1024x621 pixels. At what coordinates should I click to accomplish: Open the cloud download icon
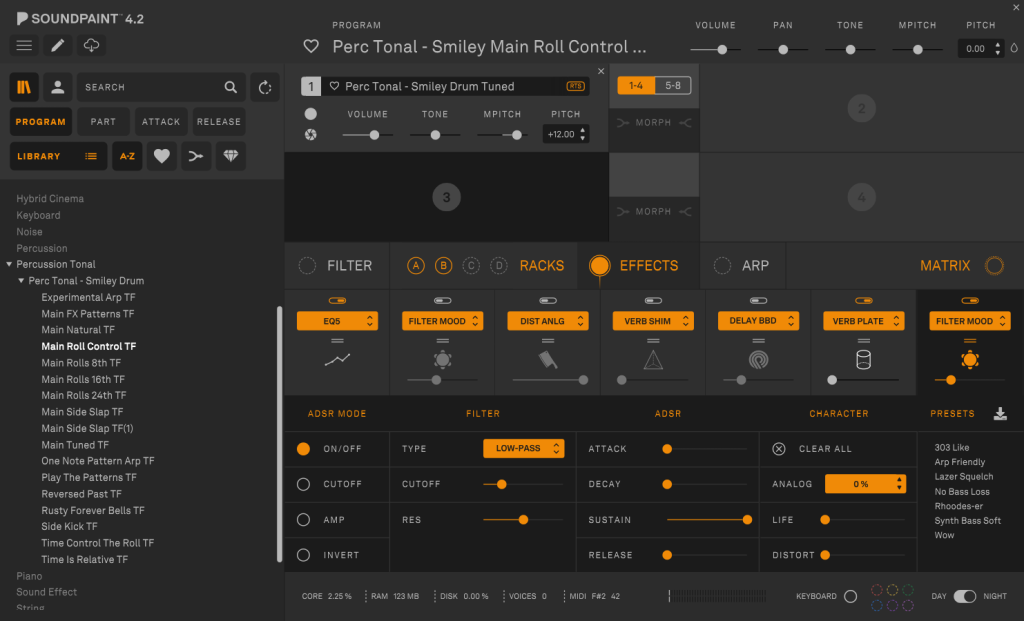tap(91, 45)
